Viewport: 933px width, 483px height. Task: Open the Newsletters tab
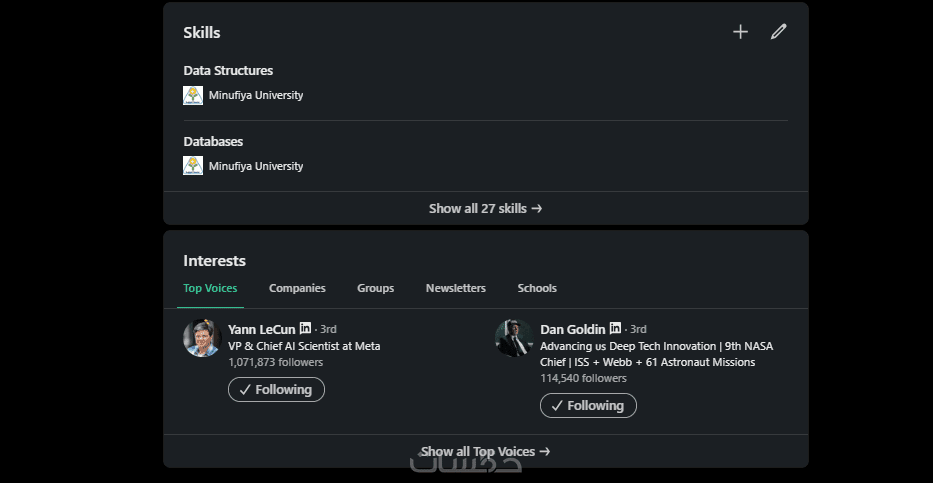455,288
